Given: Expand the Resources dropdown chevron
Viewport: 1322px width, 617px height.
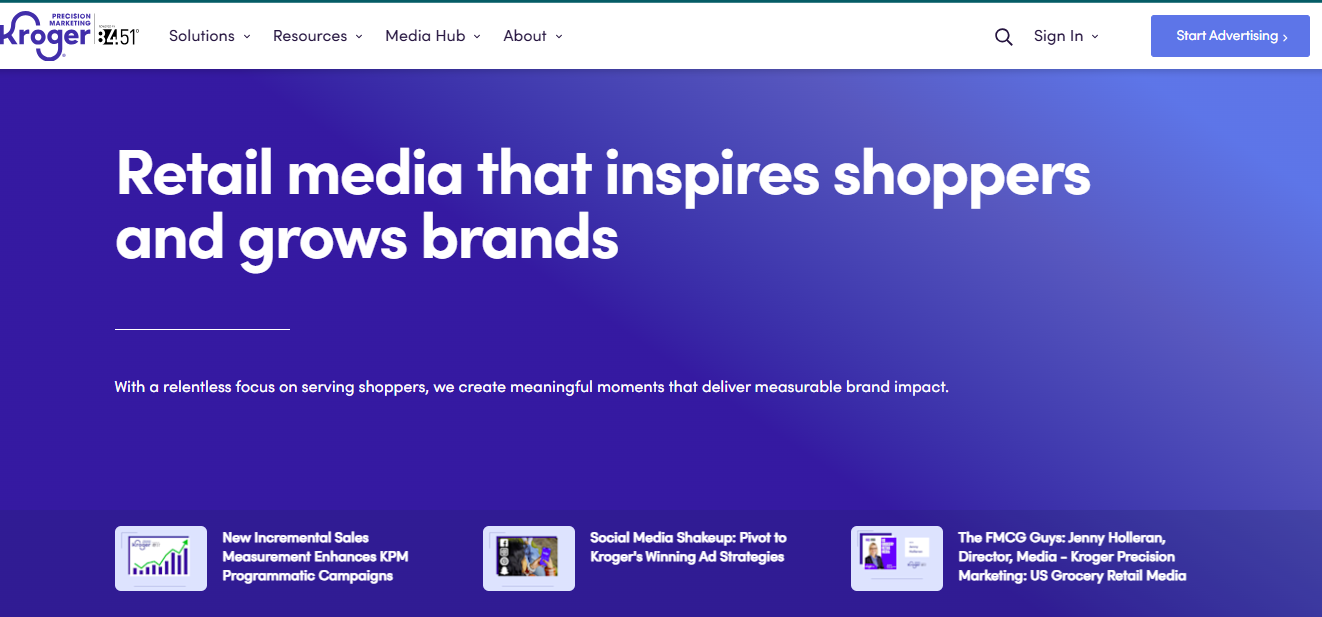Looking at the screenshot, I should pyautogui.click(x=359, y=37).
